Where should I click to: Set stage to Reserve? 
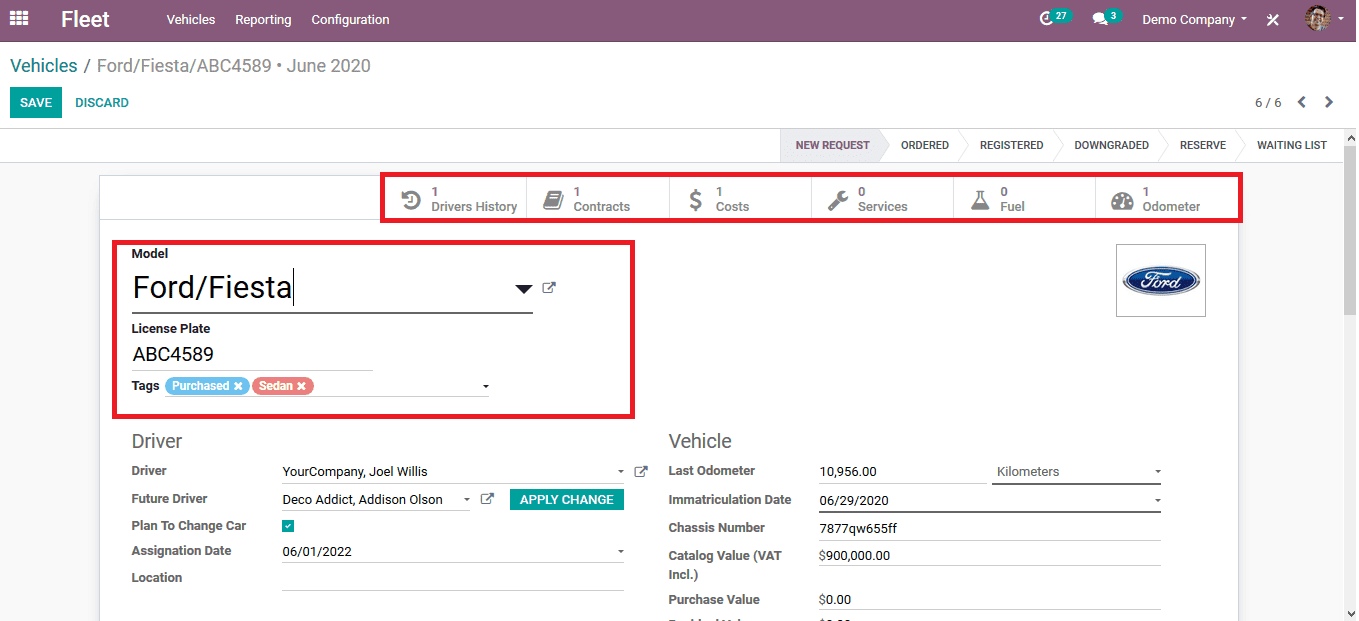click(x=1202, y=145)
